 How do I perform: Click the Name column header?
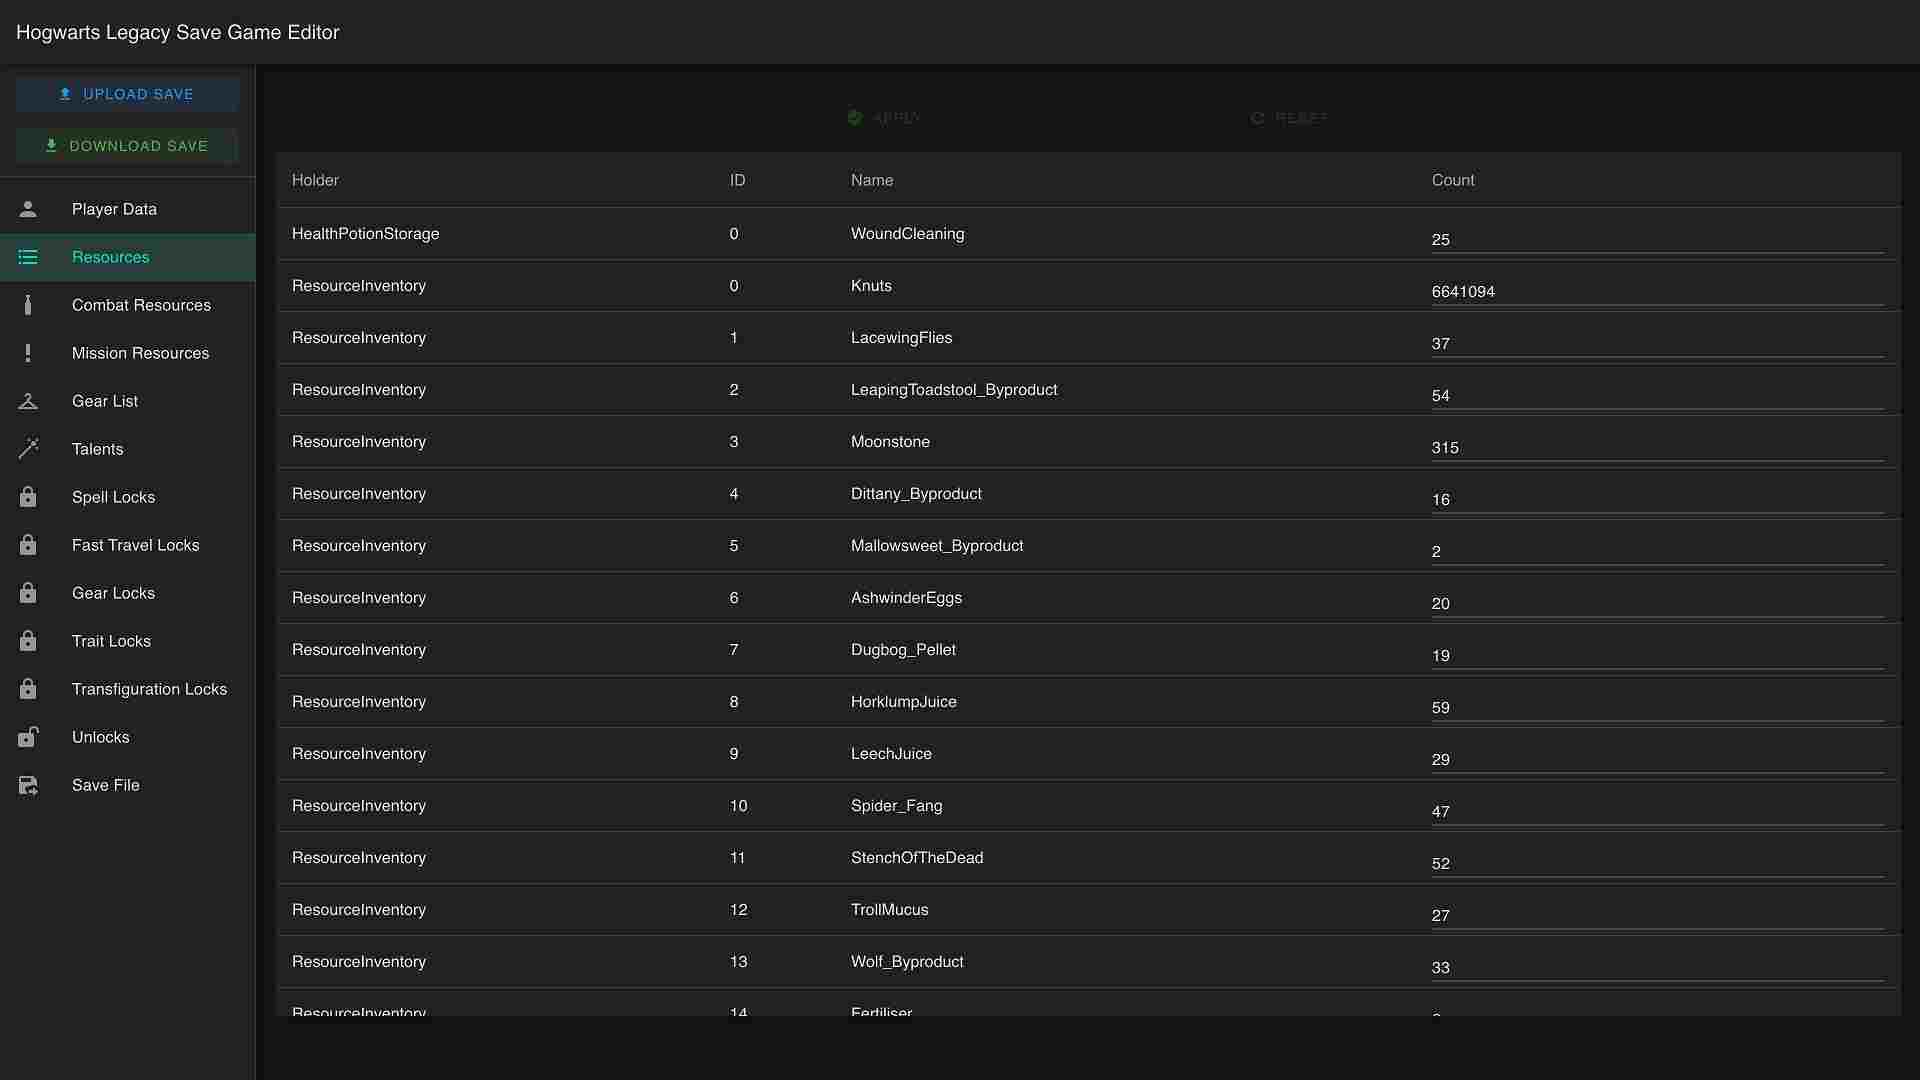[x=872, y=180]
